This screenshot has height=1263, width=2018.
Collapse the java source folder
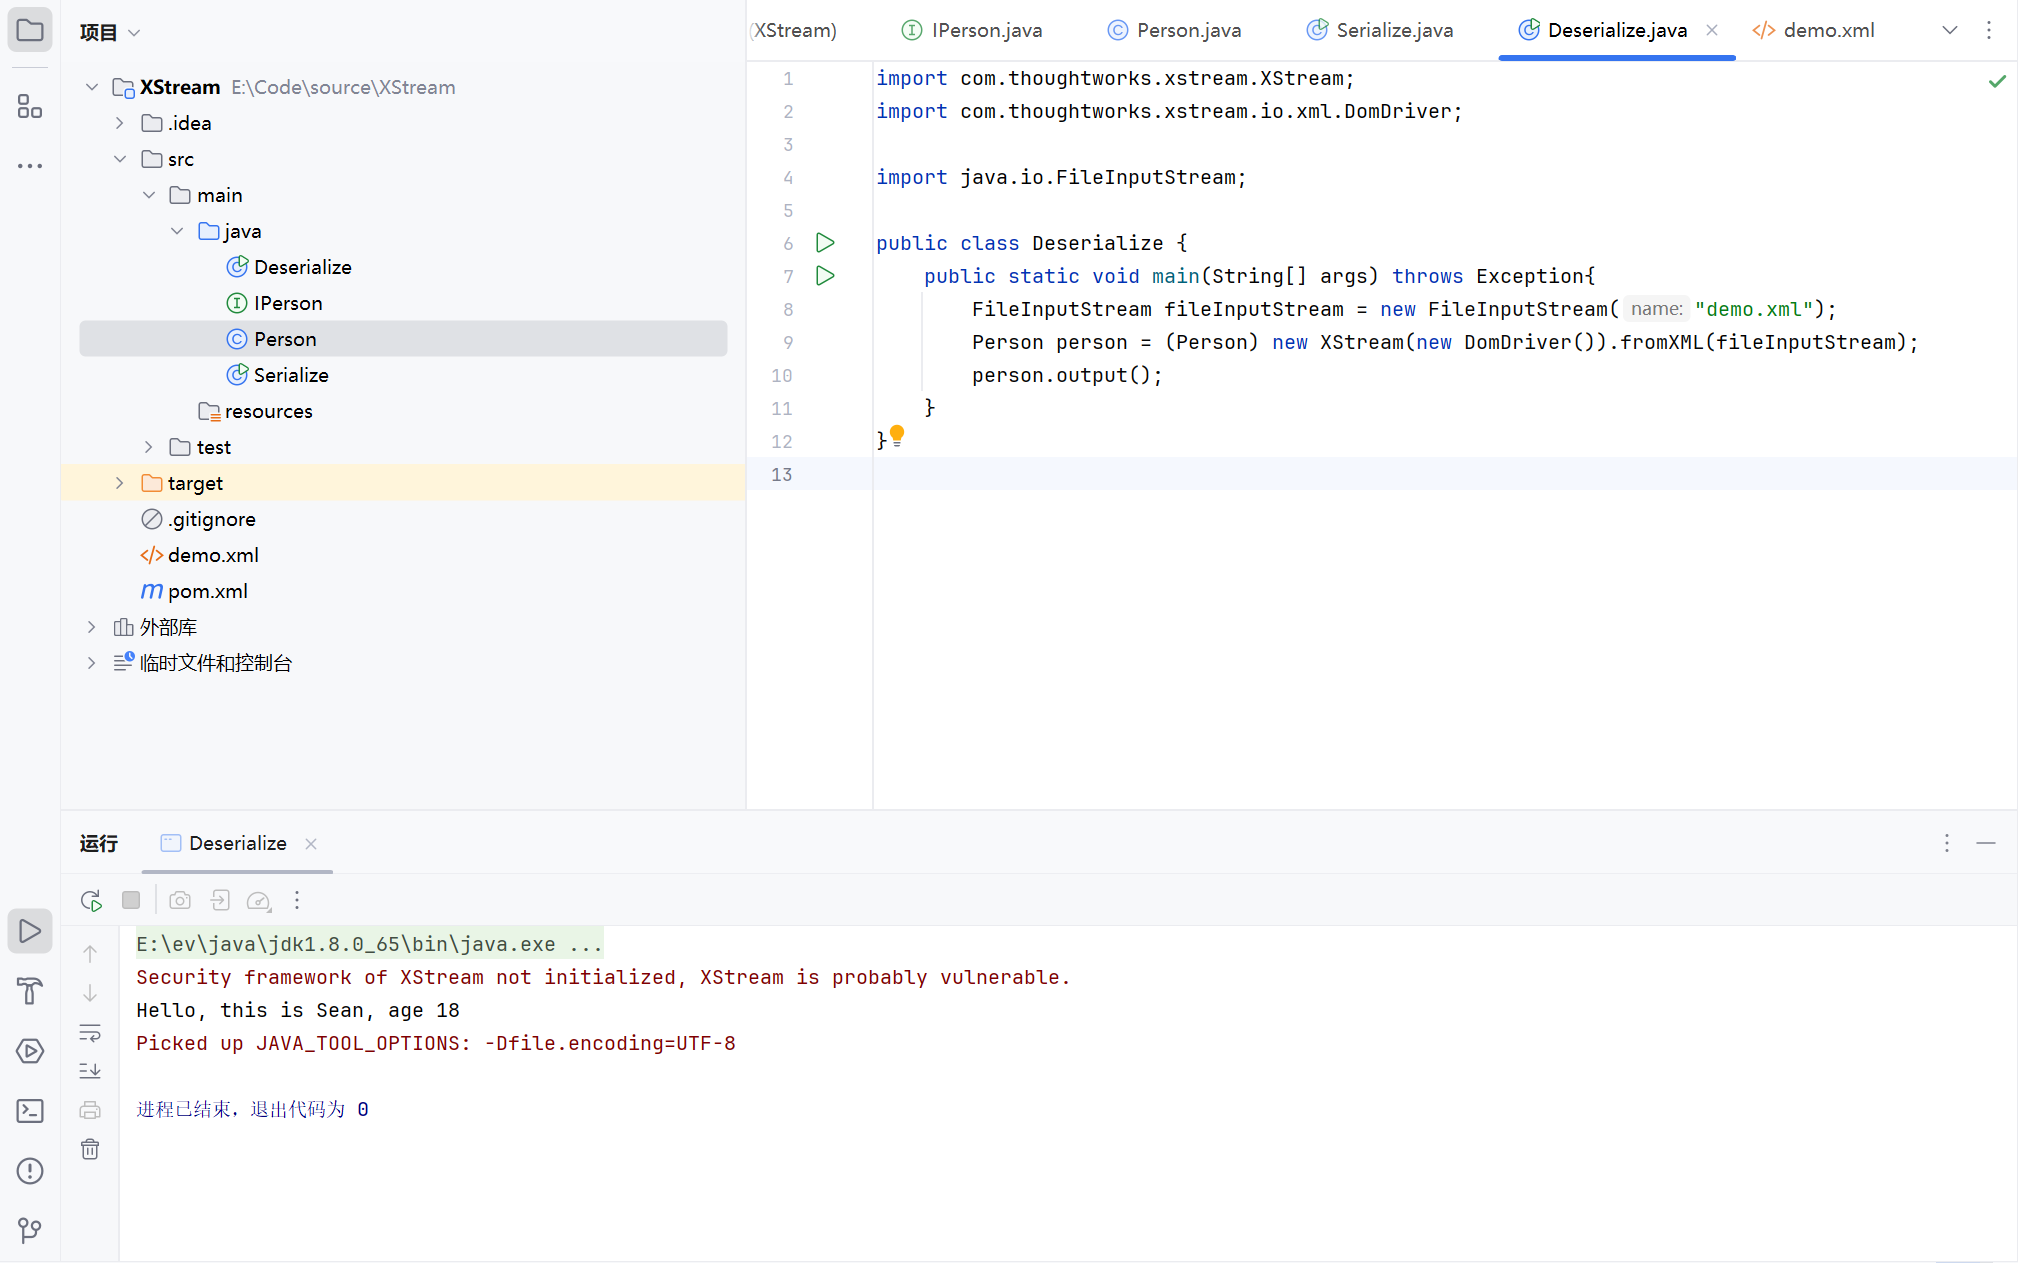tap(177, 231)
